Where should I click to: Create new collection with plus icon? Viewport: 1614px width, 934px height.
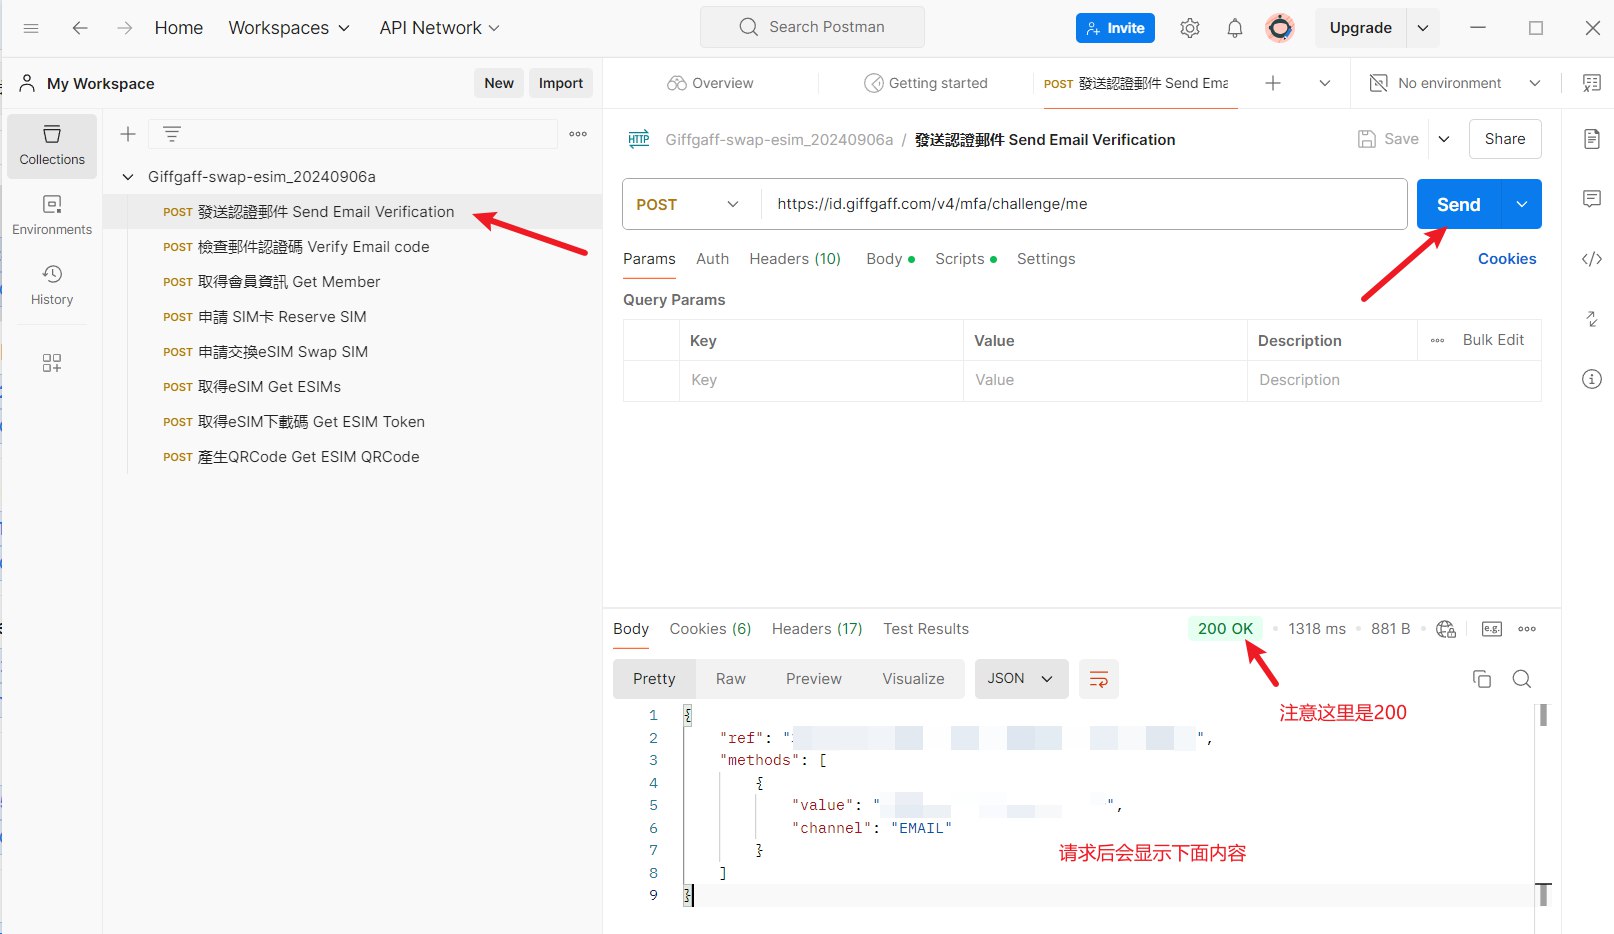click(x=128, y=134)
